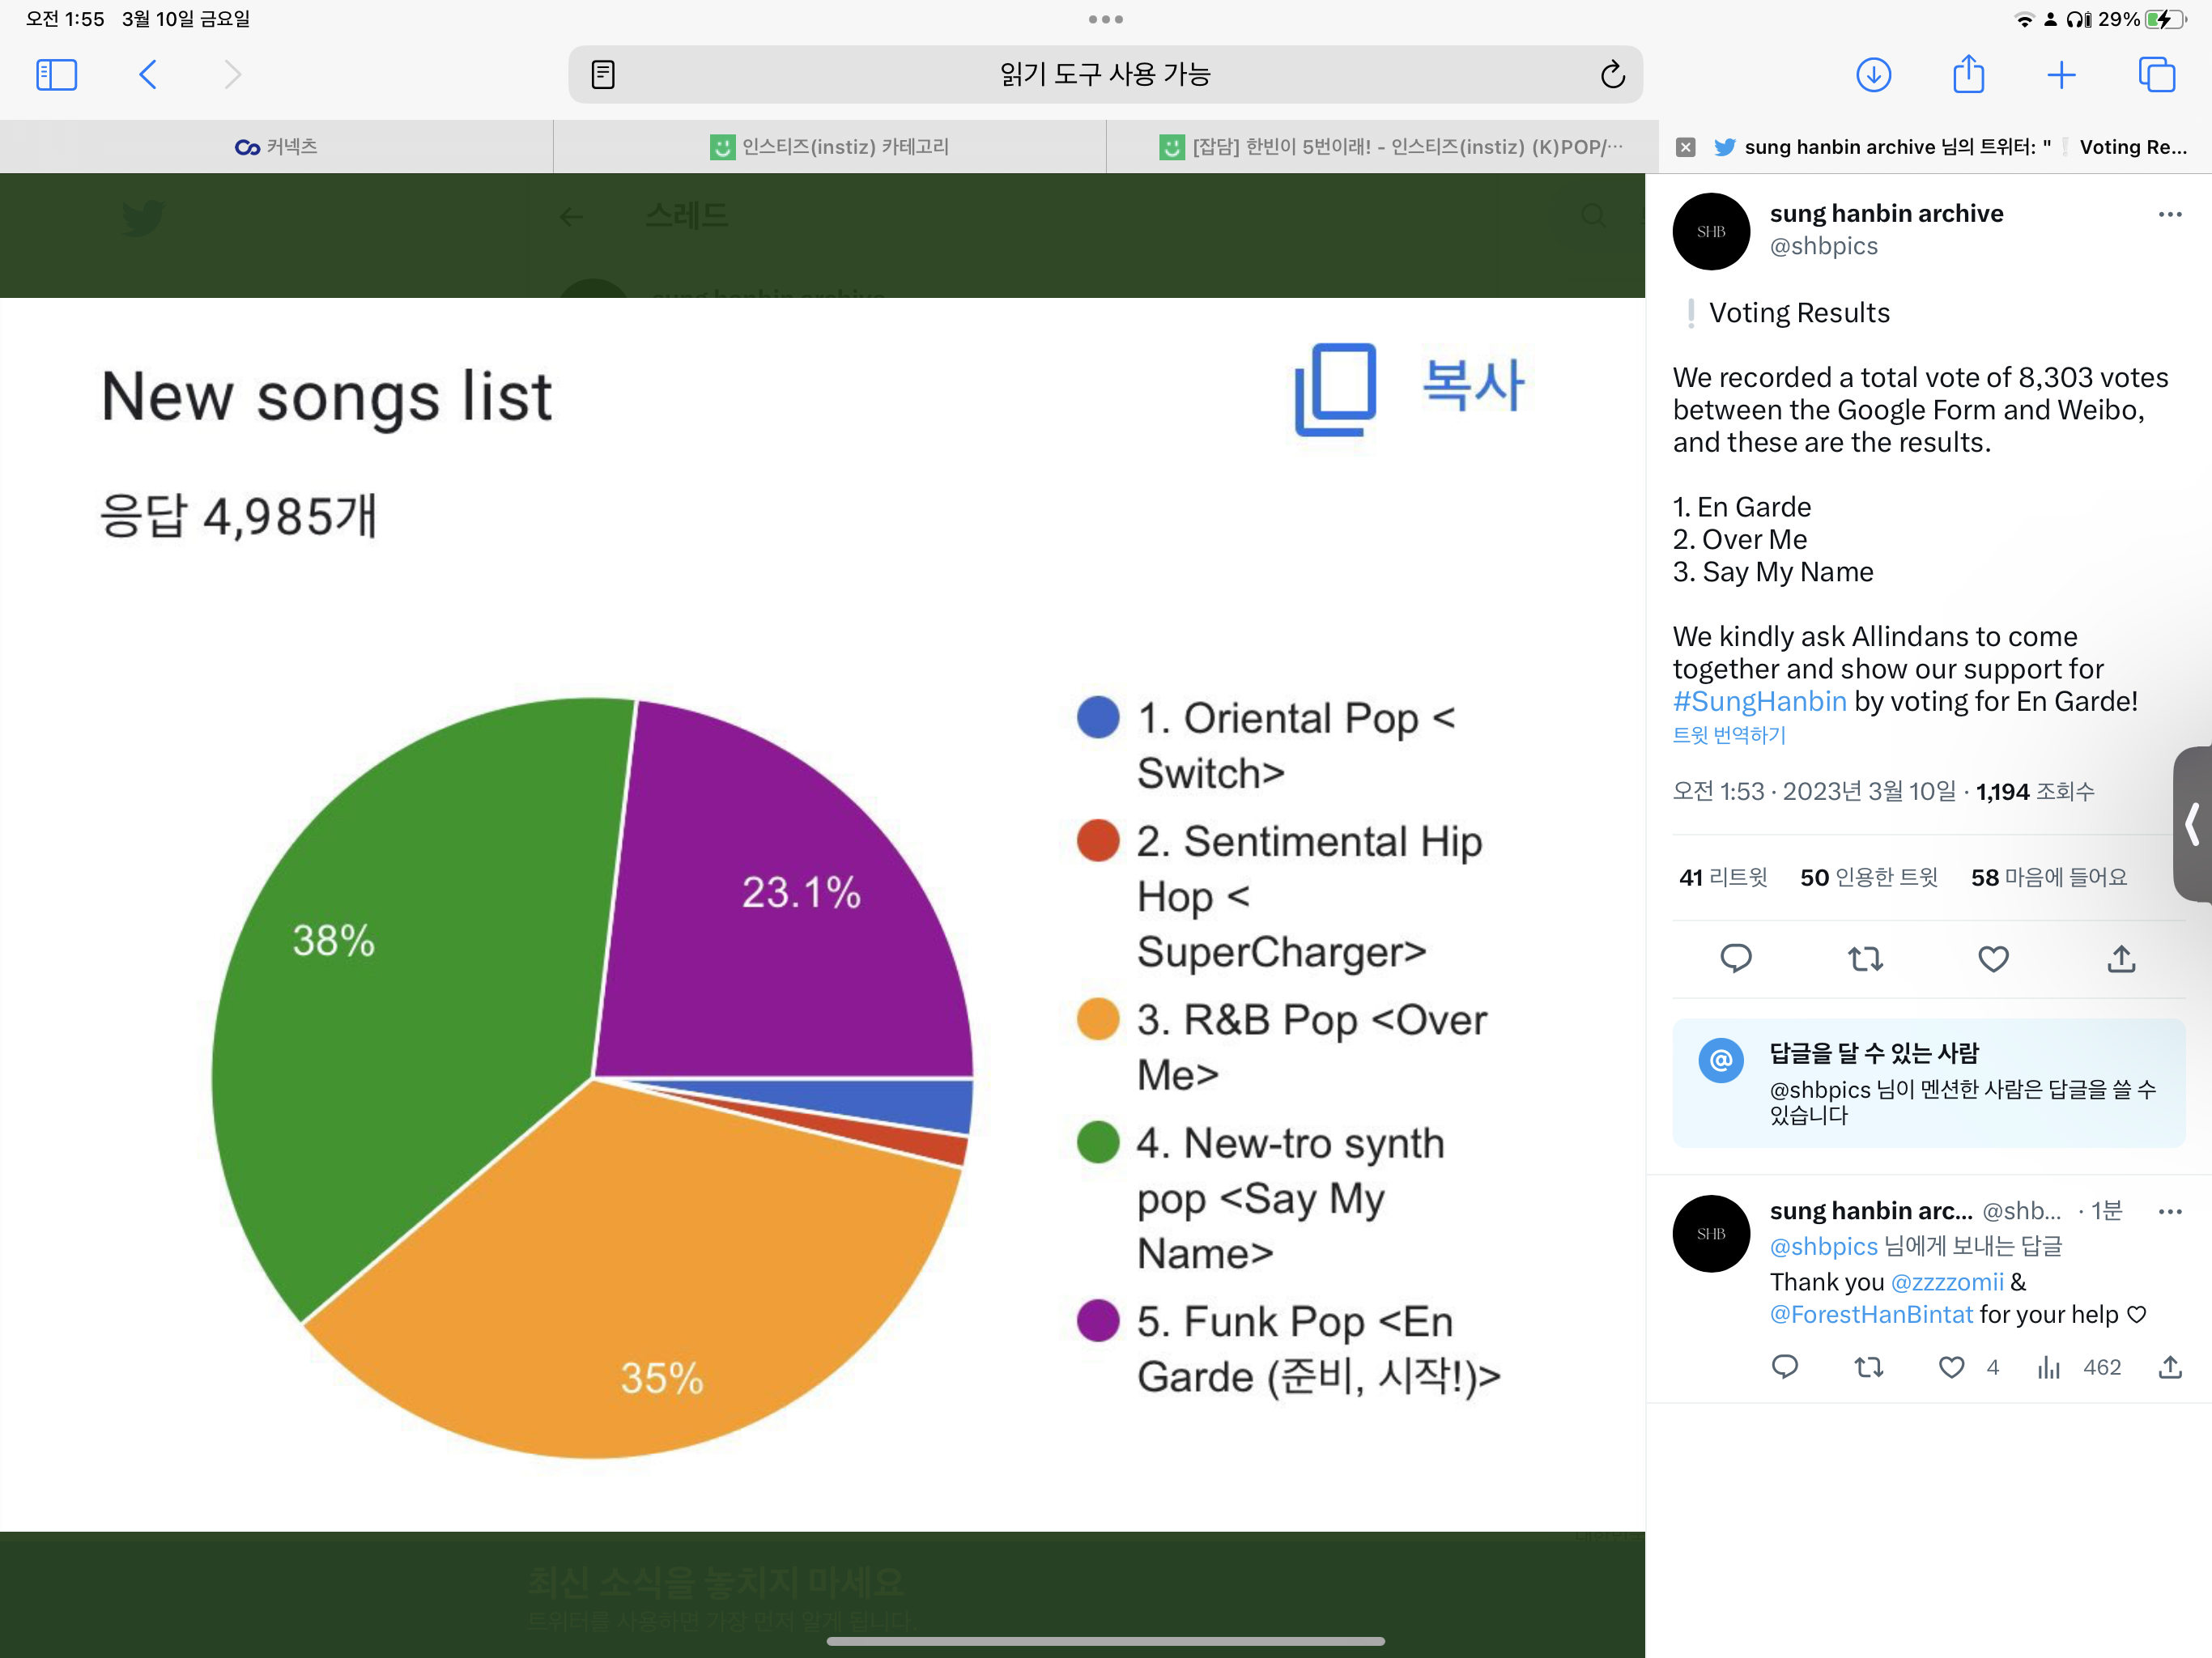Reply to the main tweet
Screen dimensions: 2212x1658
point(1735,958)
